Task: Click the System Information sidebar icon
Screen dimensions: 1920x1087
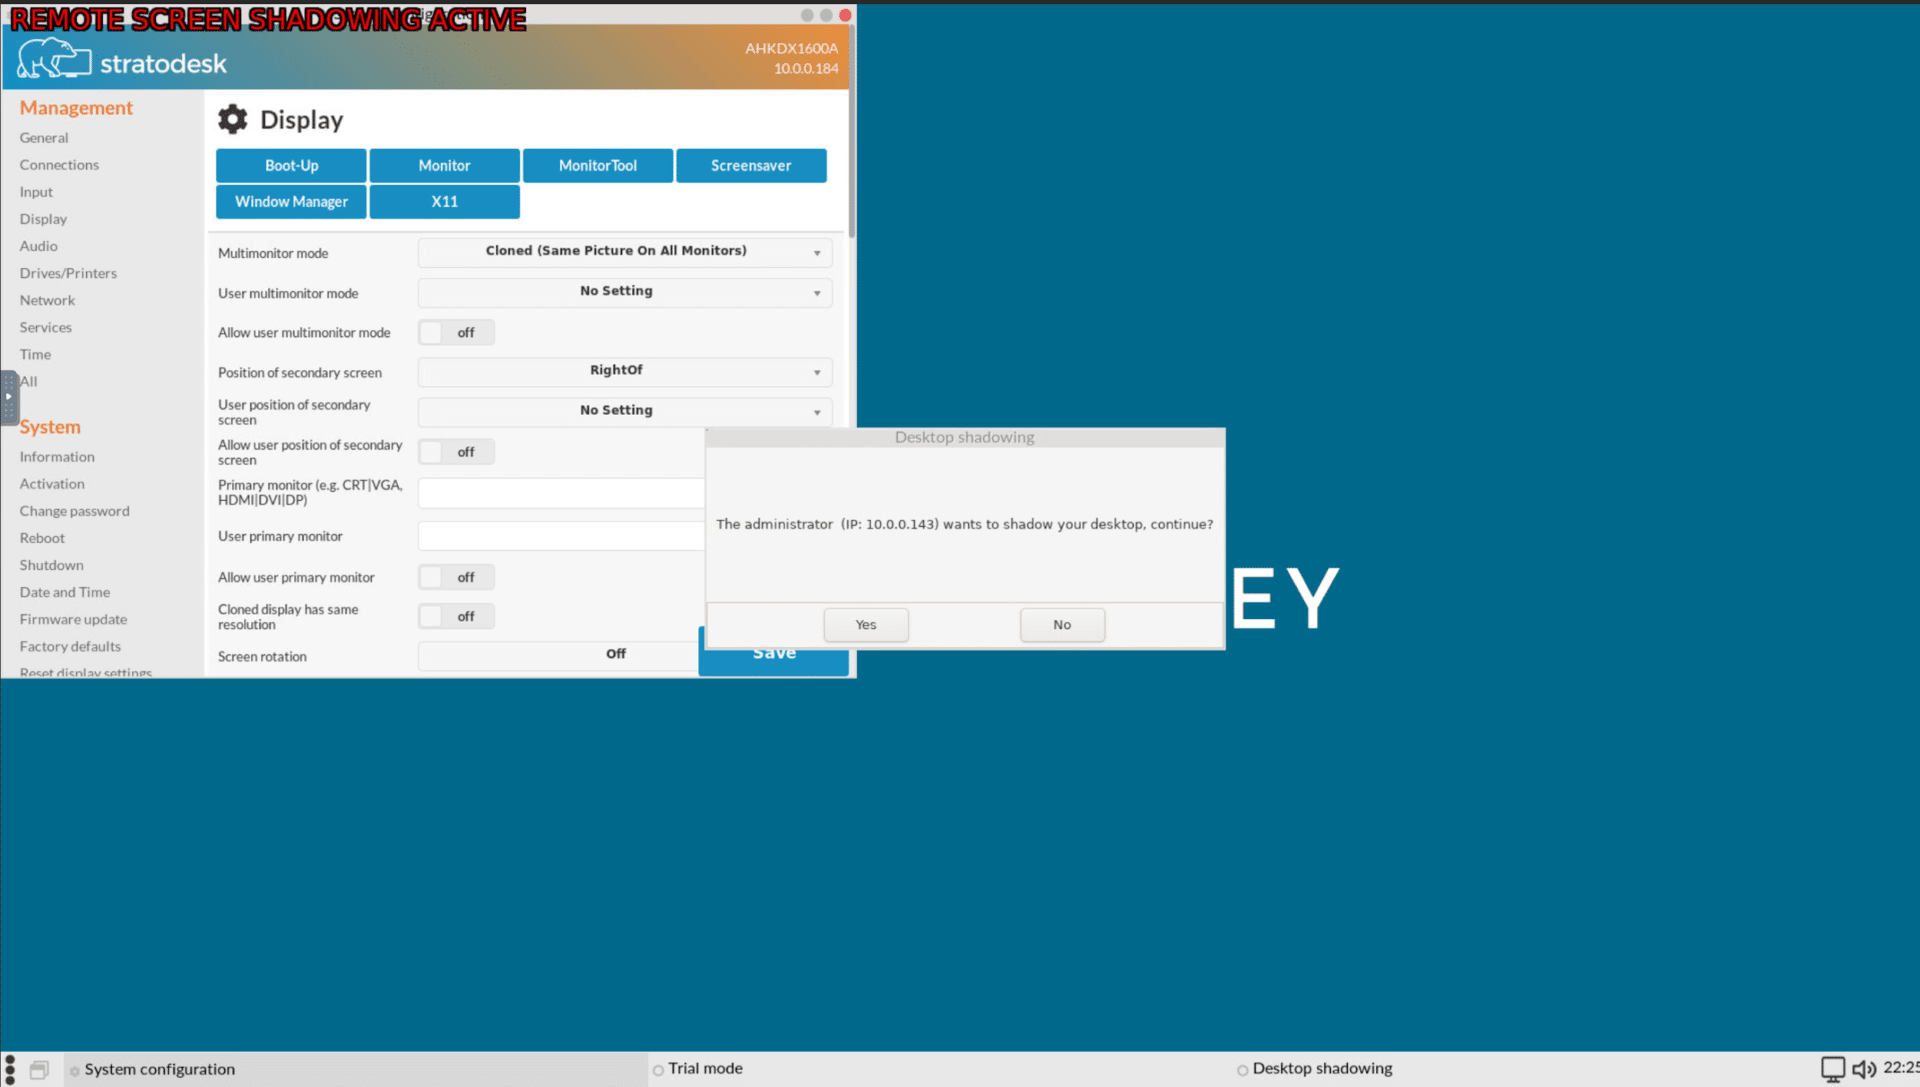Action: [57, 456]
